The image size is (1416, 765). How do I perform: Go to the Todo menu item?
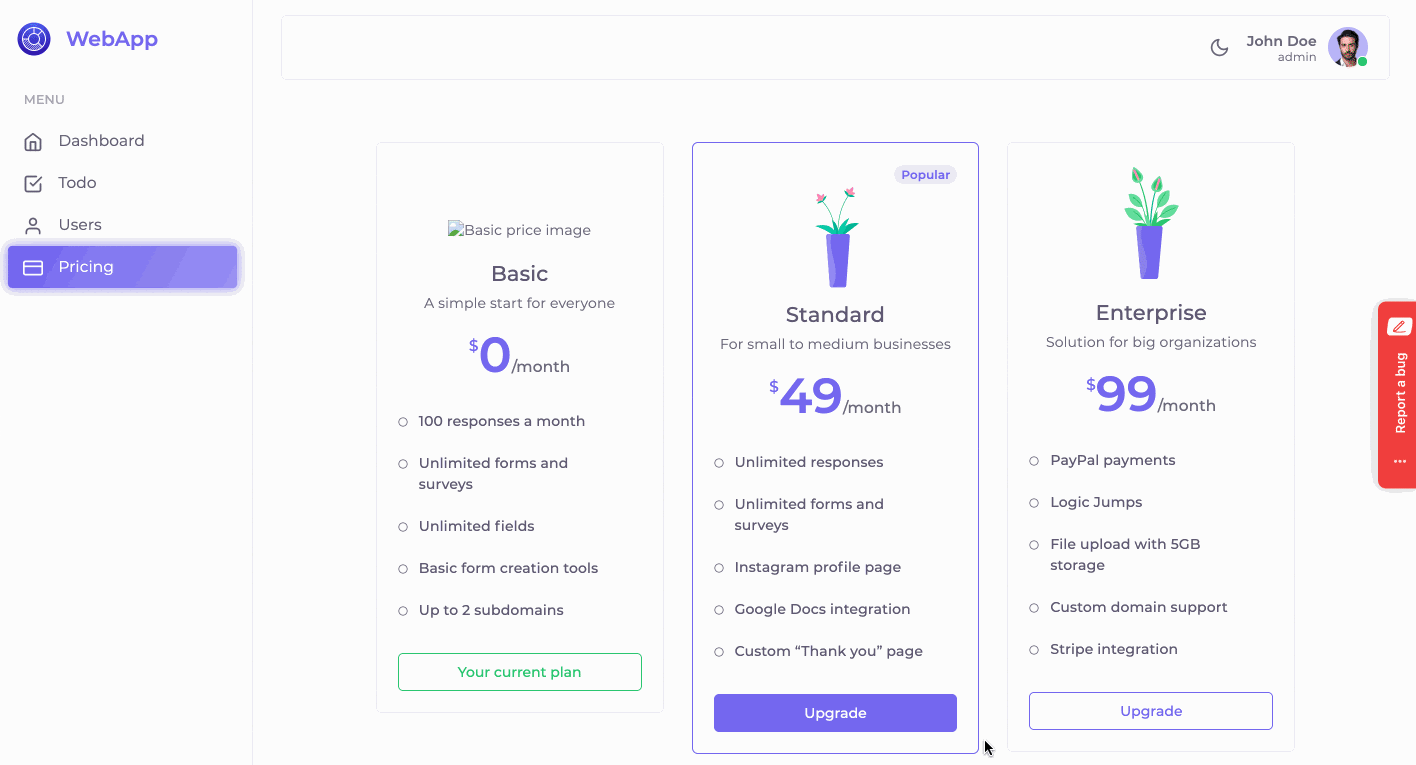tap(77, 183)
